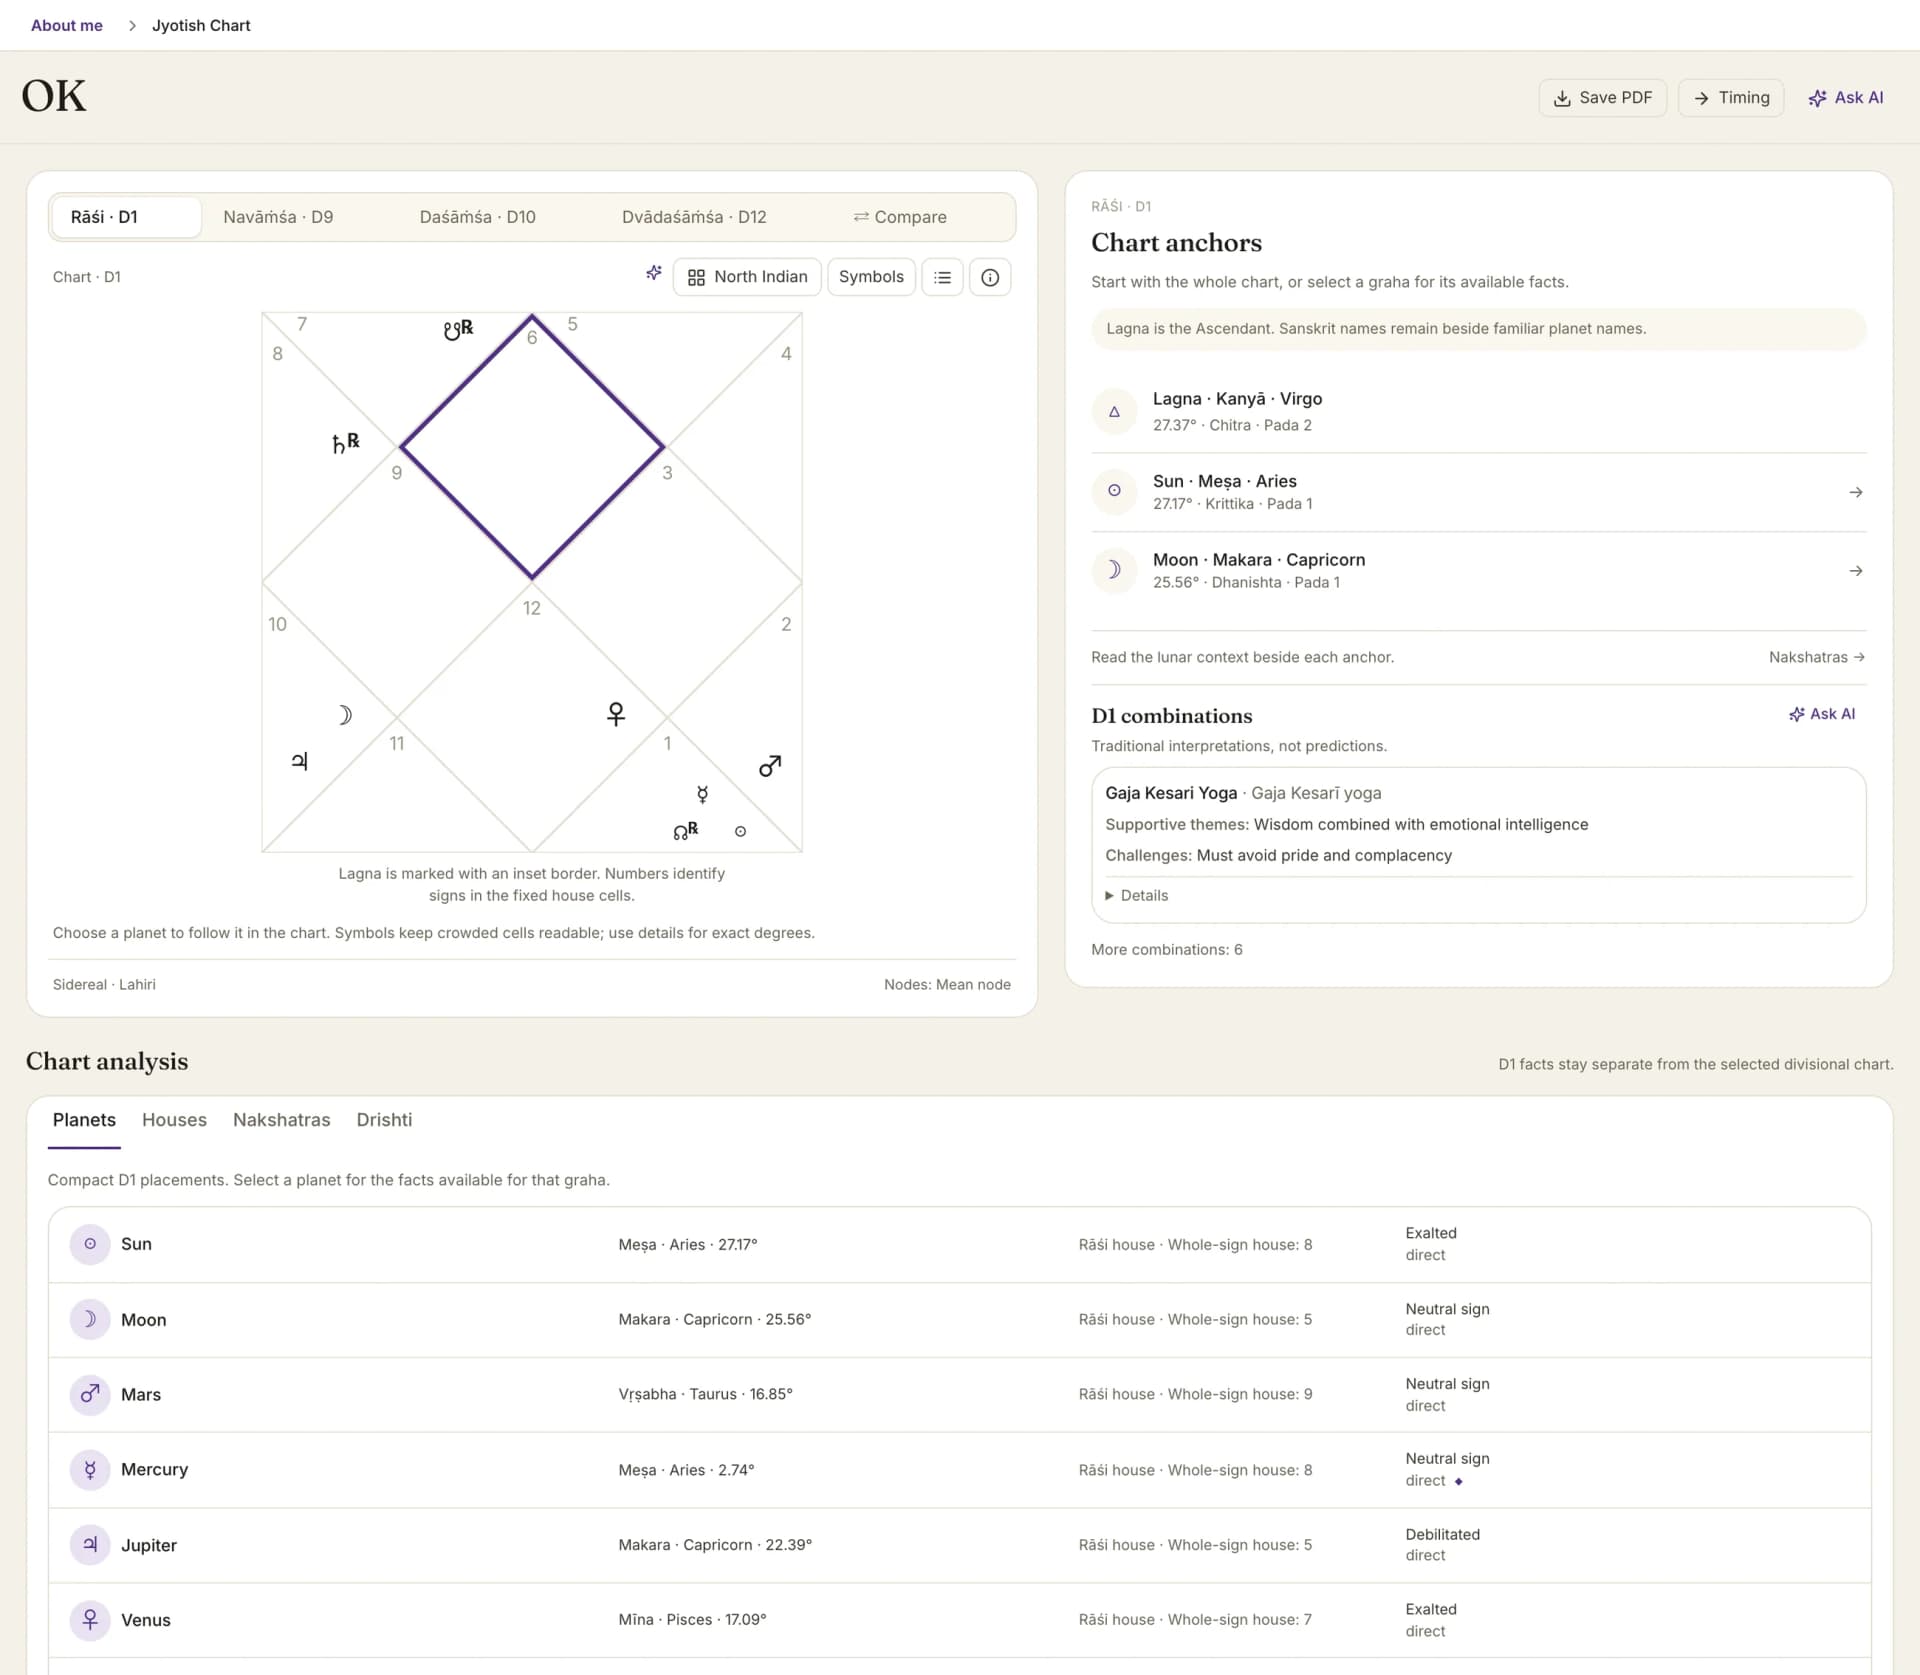
Task: Switch to the Navāṁśa D9 tab
Action: pyautogui.click(x=278, y=217)
